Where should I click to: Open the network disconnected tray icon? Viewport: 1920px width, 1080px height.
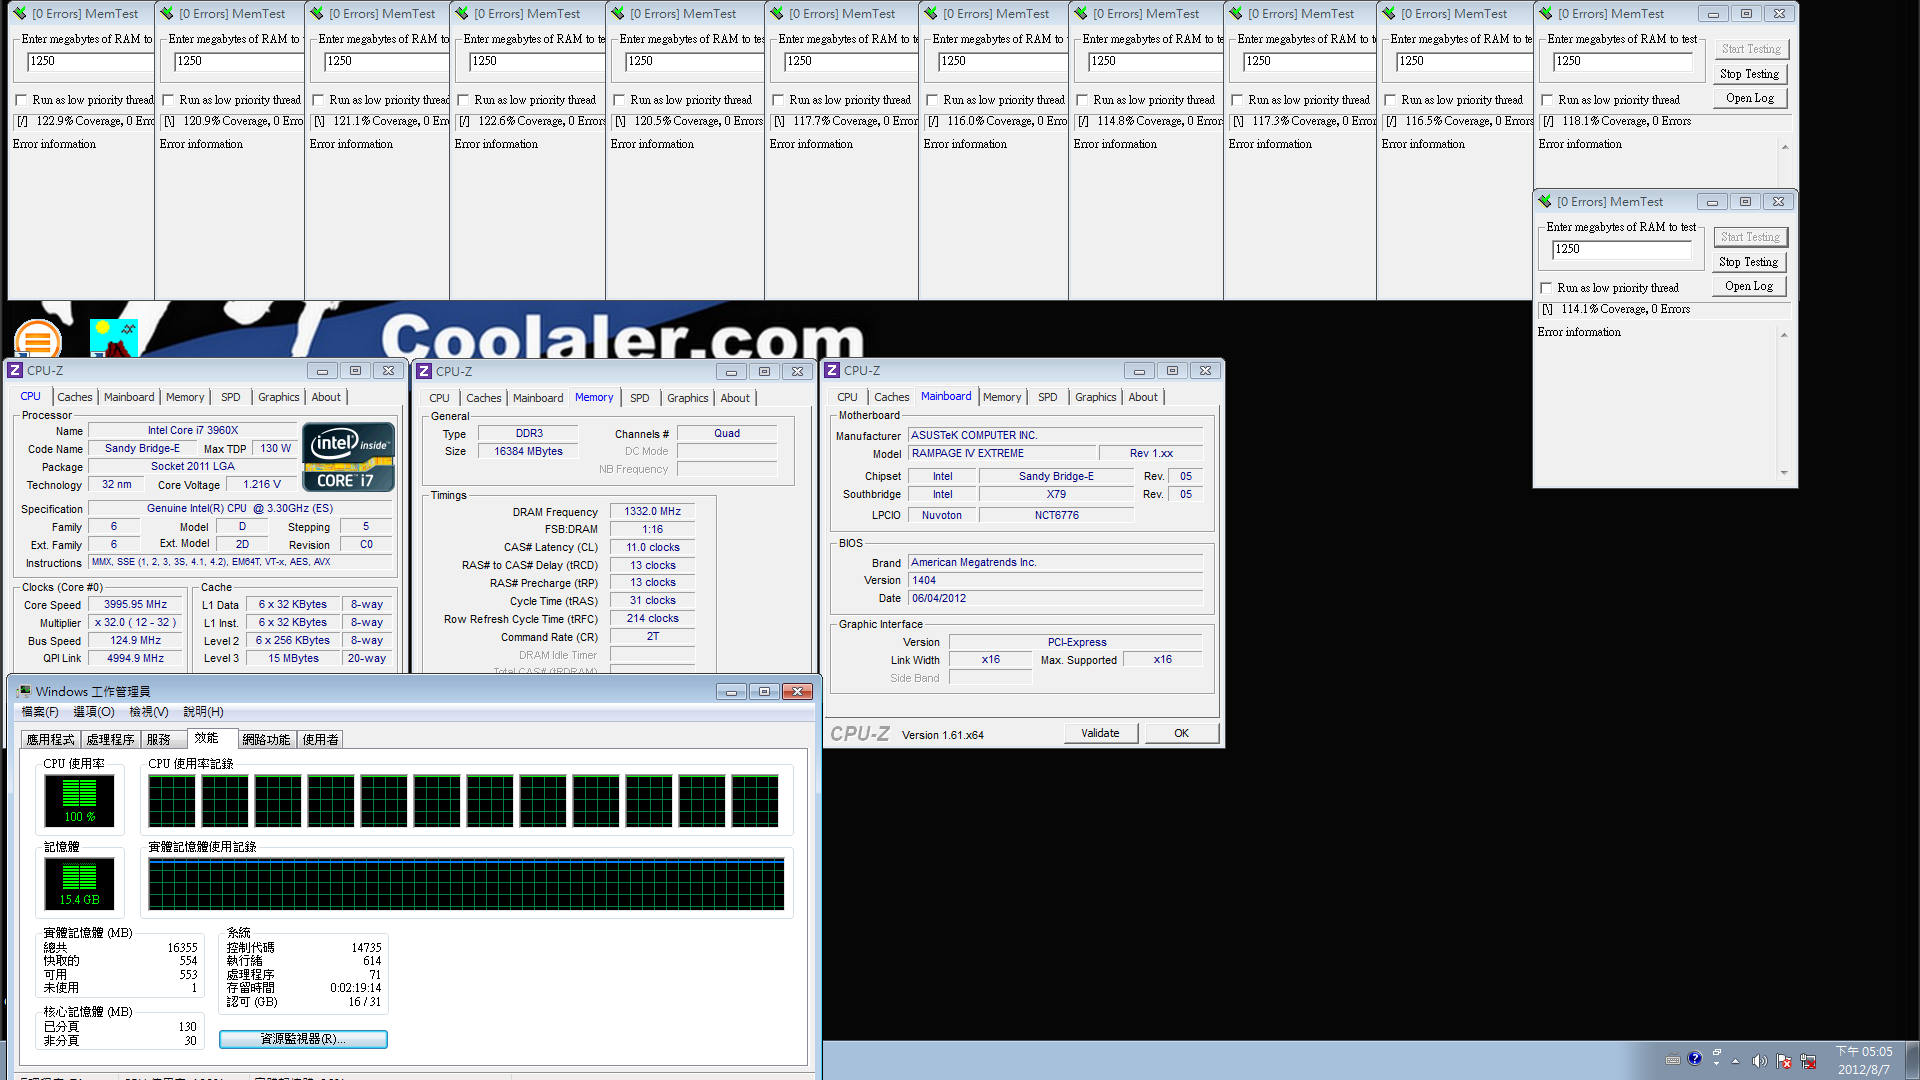click(1808, 1062)
